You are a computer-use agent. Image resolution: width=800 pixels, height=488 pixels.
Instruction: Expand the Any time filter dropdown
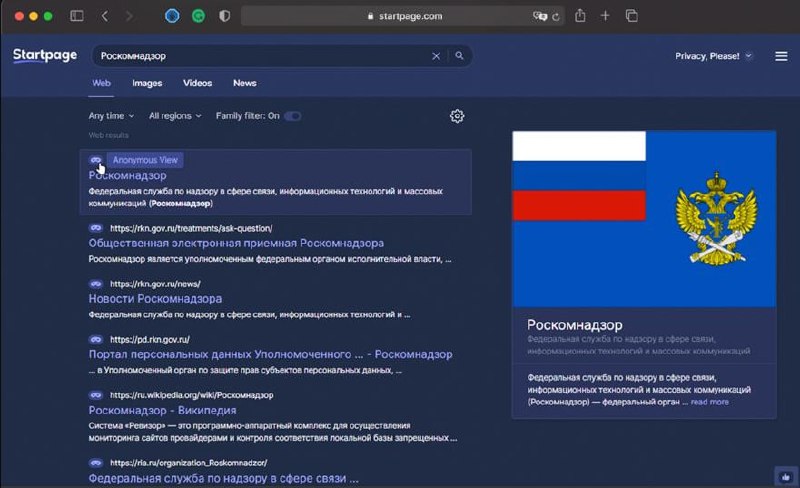coord(111,116)
